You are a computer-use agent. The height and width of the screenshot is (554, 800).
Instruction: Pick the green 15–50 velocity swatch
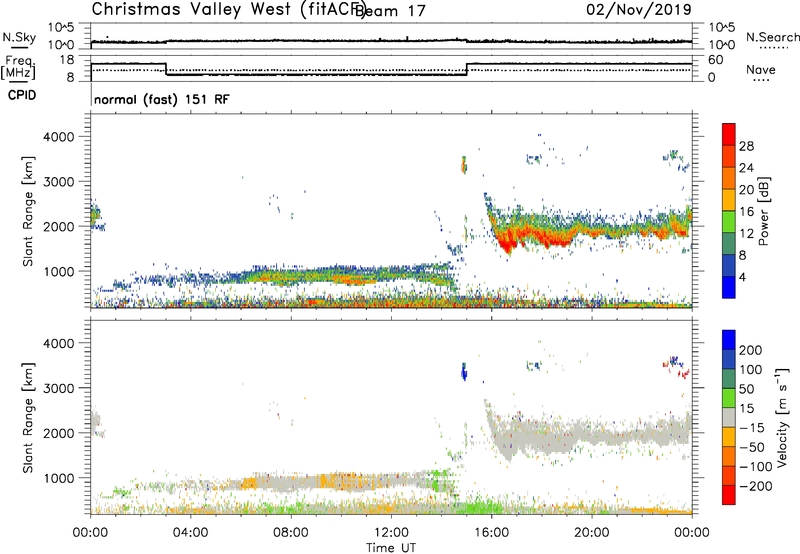[729, 398]
